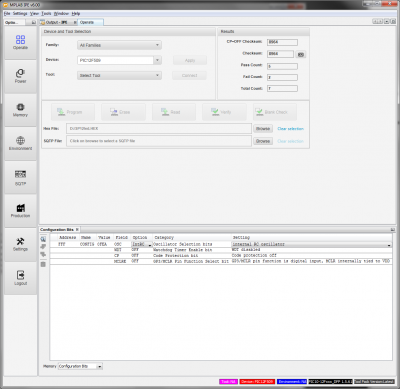Open the Select Tool dropdown
This screenshot has height=389, width=400.
(119, 75)
